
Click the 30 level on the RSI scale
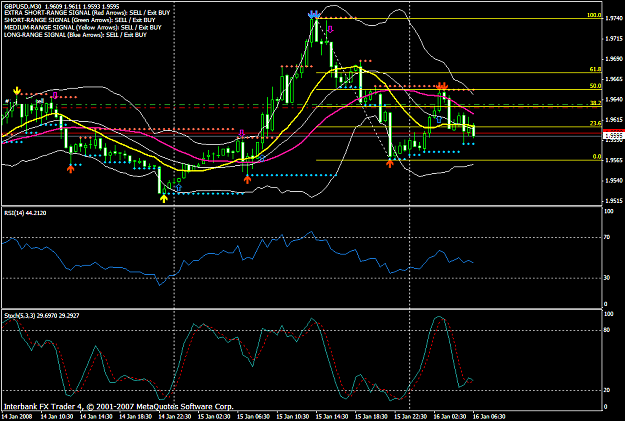[x=607, y=278]
